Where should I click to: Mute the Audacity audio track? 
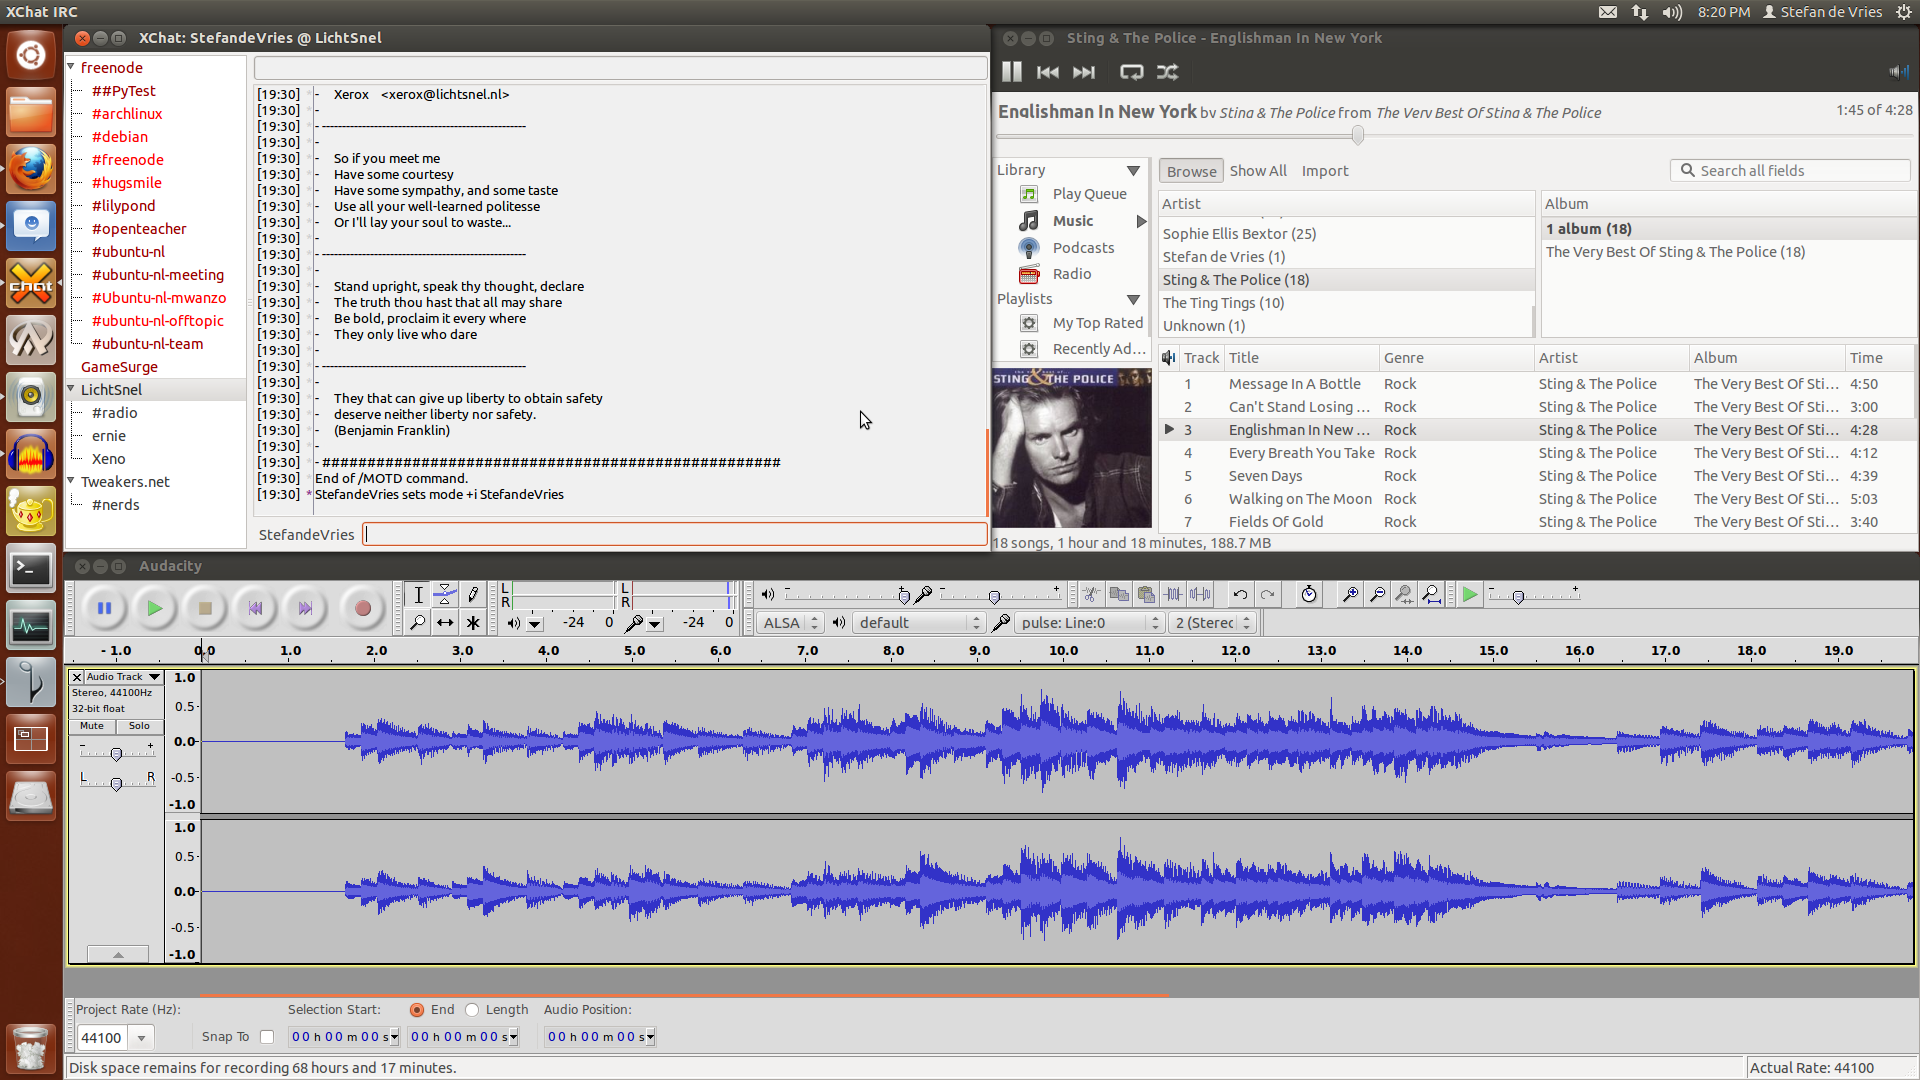click(92, 726)
